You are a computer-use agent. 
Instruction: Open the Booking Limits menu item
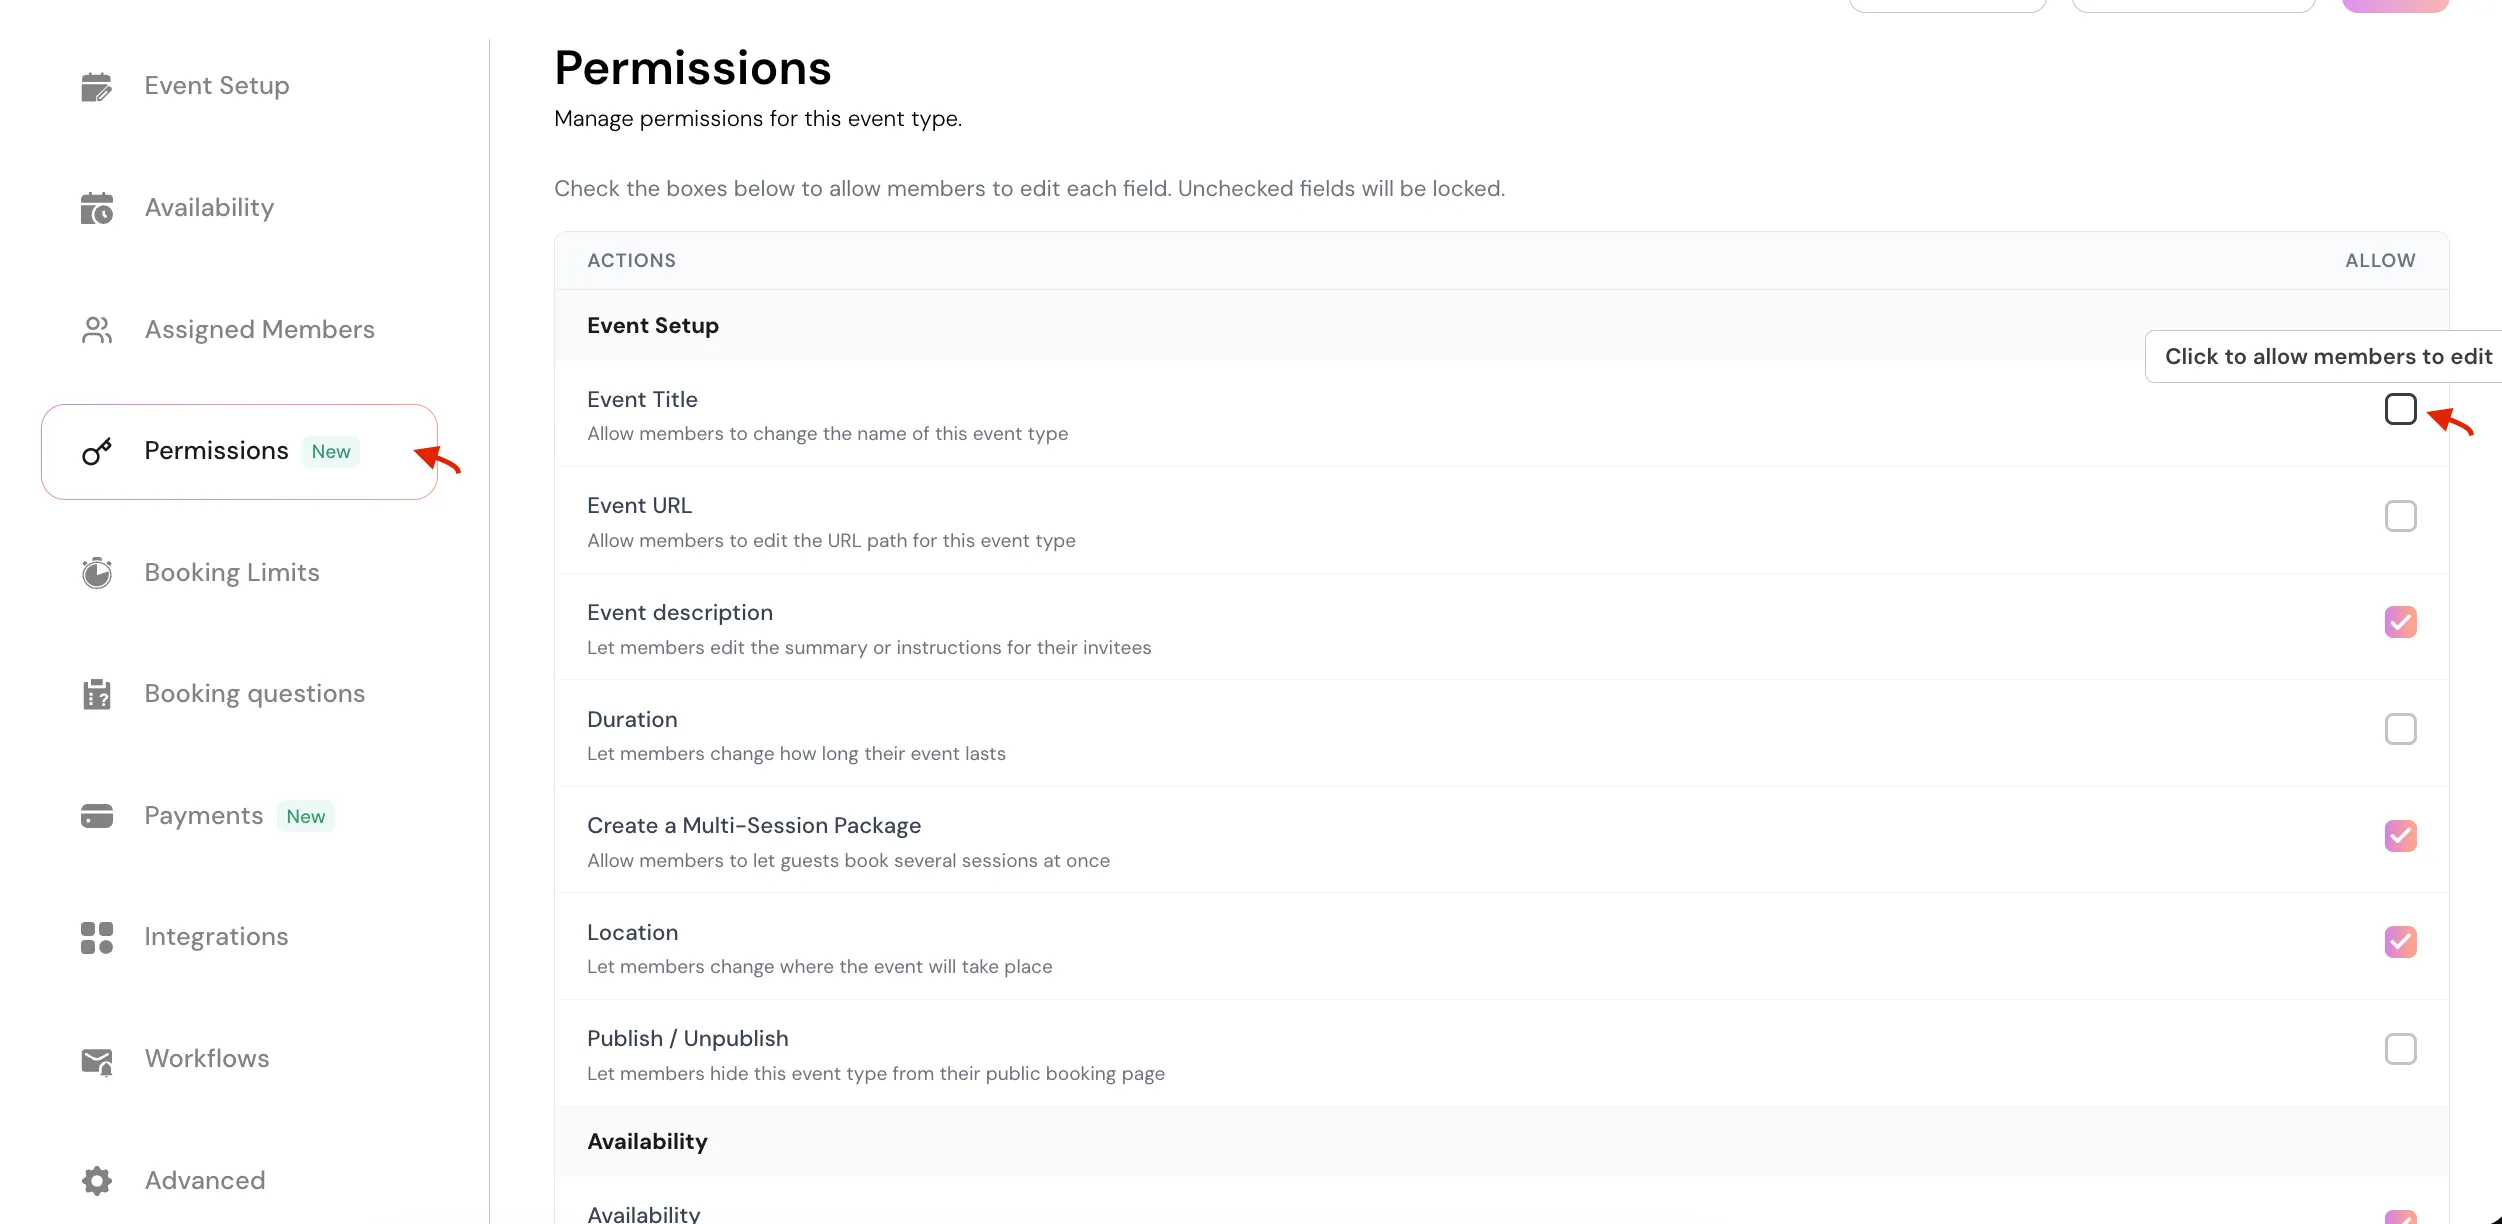pyautogui.click(x=232, y=573)
